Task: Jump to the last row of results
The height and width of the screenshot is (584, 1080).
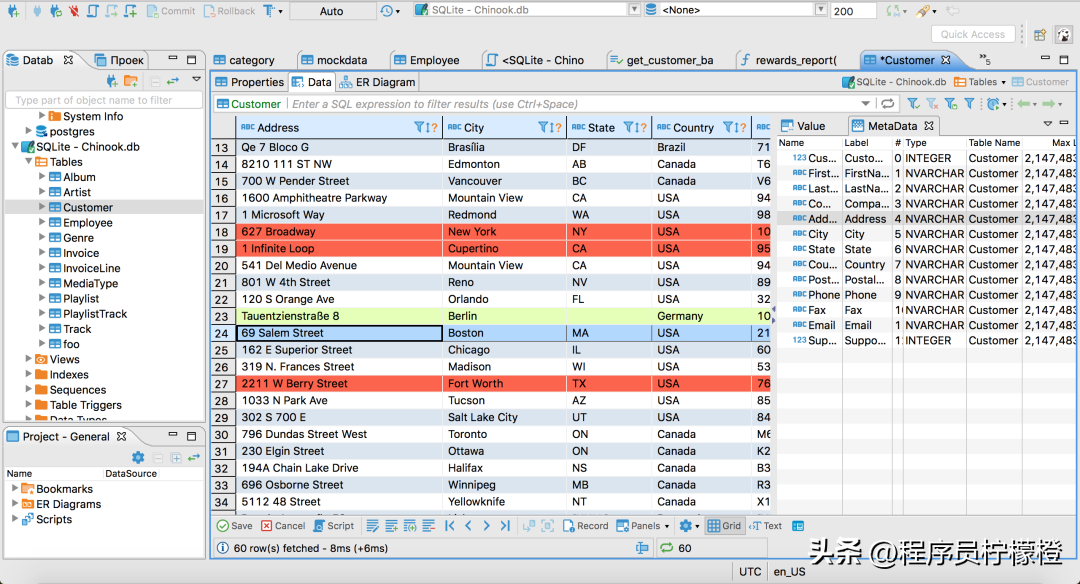Action: [x=505, y=526]
